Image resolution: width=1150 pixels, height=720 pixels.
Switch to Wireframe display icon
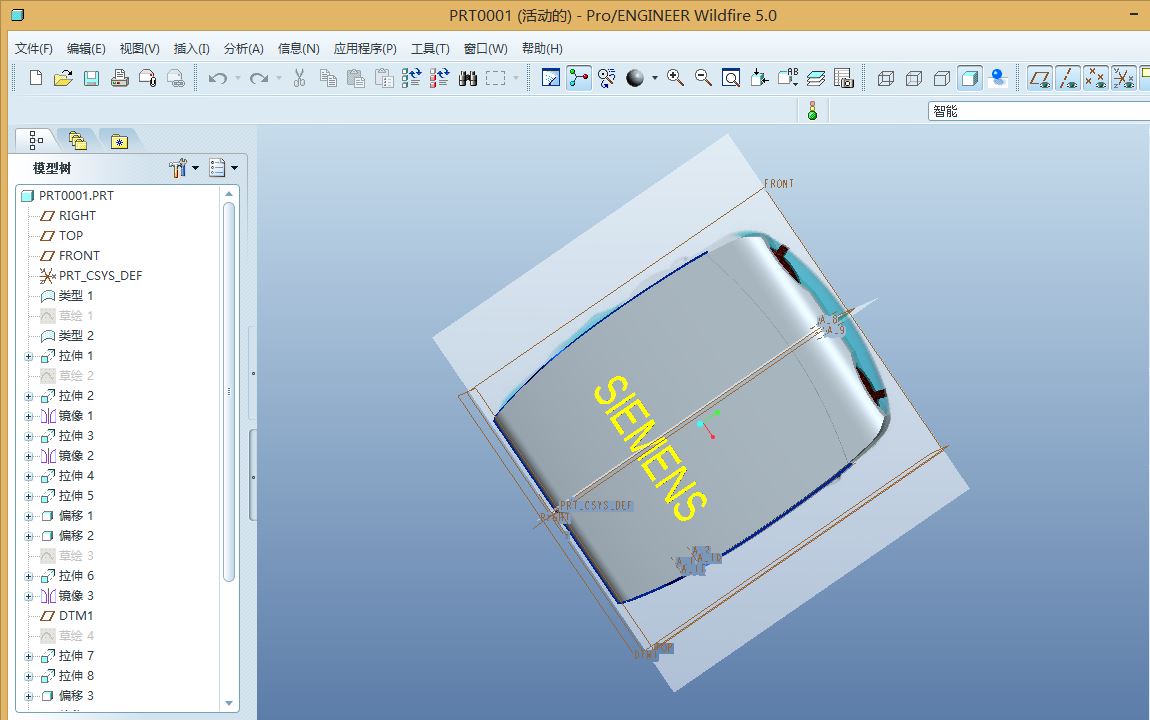[886, 78]
